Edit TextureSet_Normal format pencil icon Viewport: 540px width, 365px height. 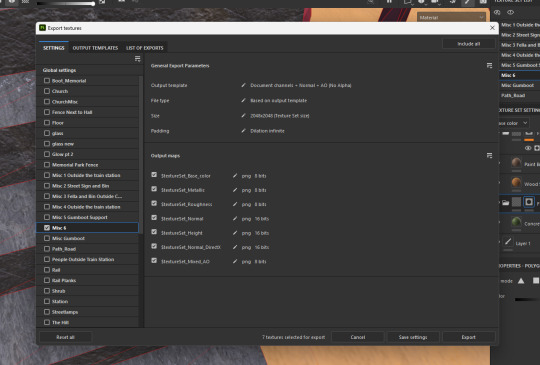(x=235, y=219)
